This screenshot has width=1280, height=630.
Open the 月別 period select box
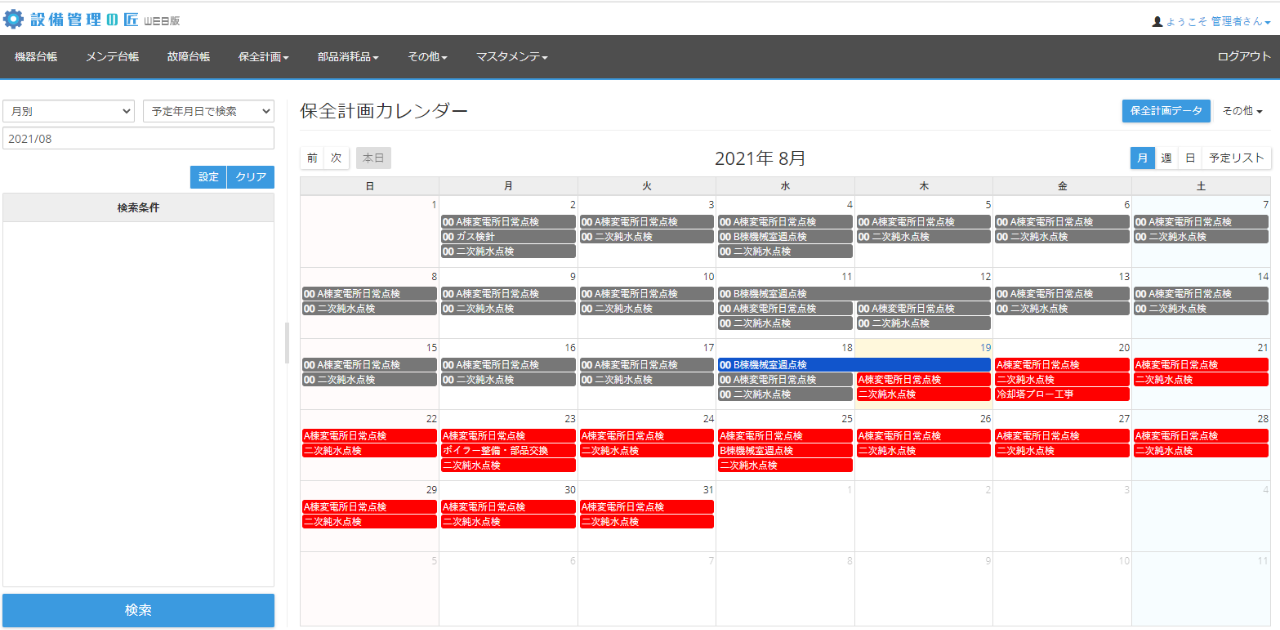[x=69, y=111]
